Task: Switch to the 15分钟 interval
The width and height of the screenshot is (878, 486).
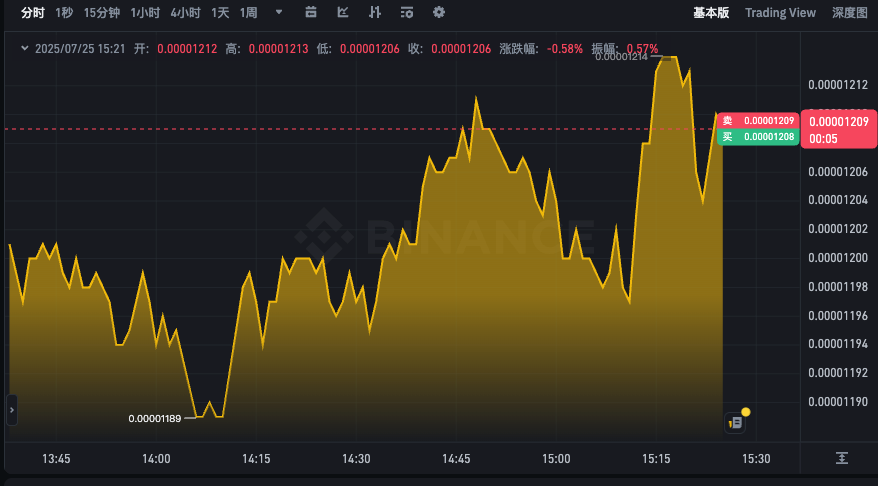Action: (x=101, y=13)
